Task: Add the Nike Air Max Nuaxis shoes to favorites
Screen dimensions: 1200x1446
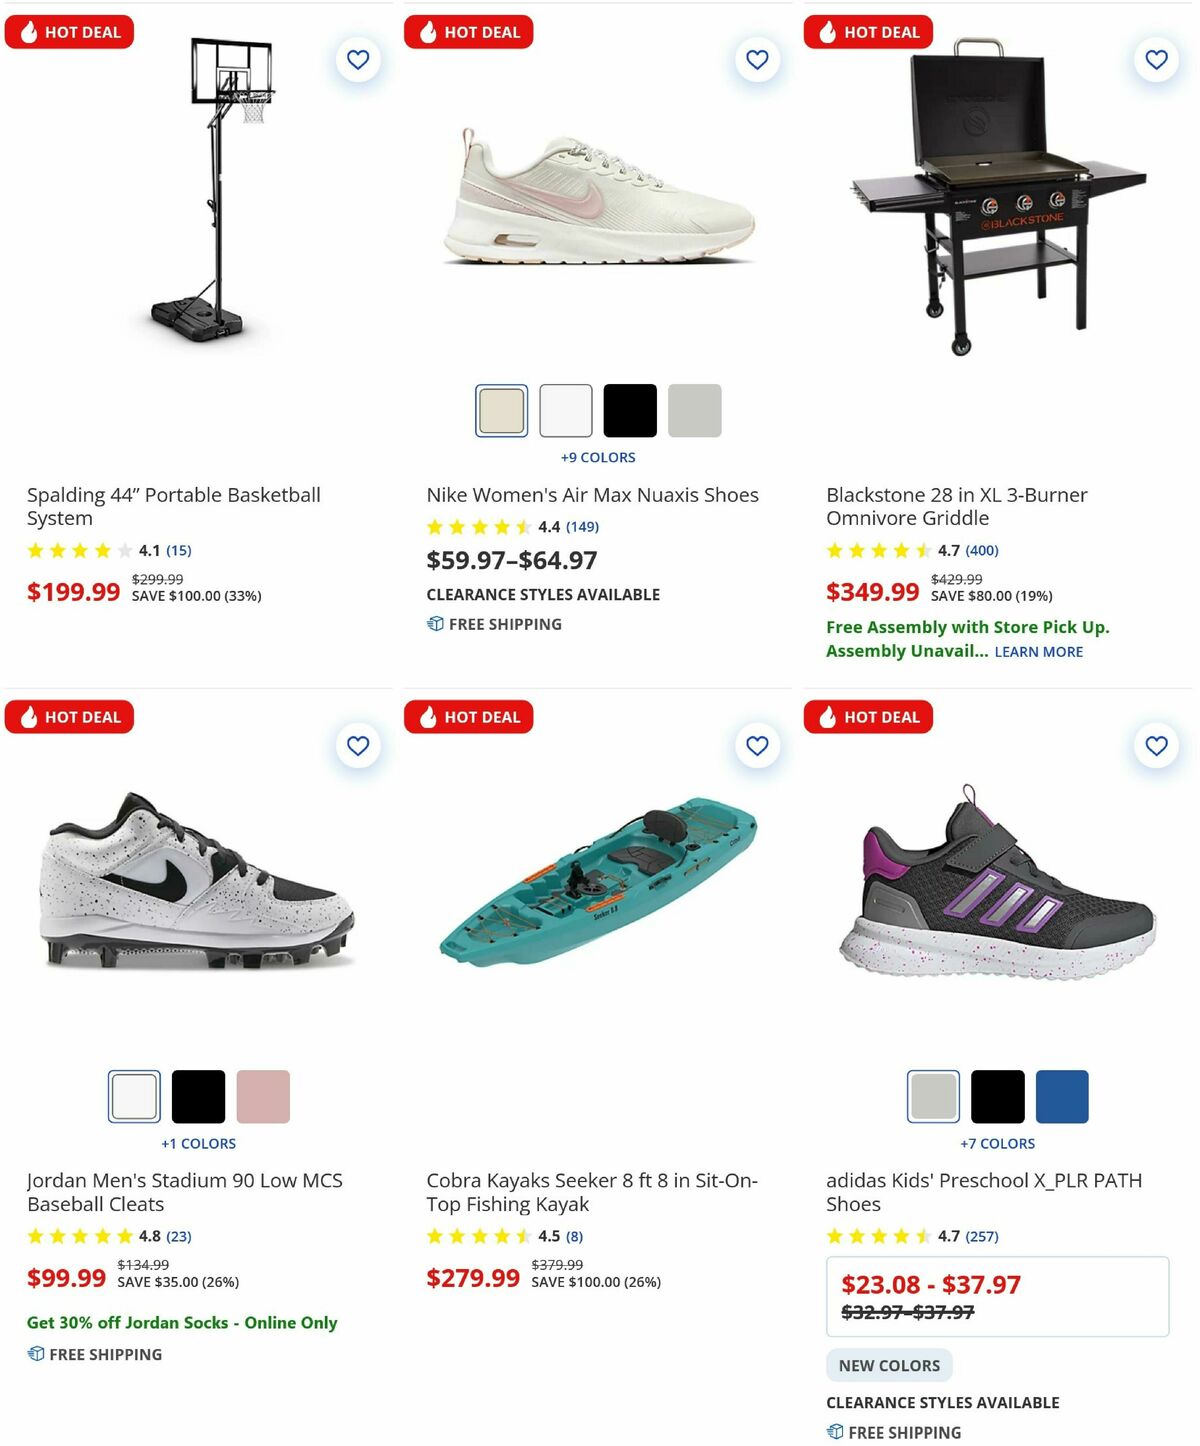Action: 757,60
